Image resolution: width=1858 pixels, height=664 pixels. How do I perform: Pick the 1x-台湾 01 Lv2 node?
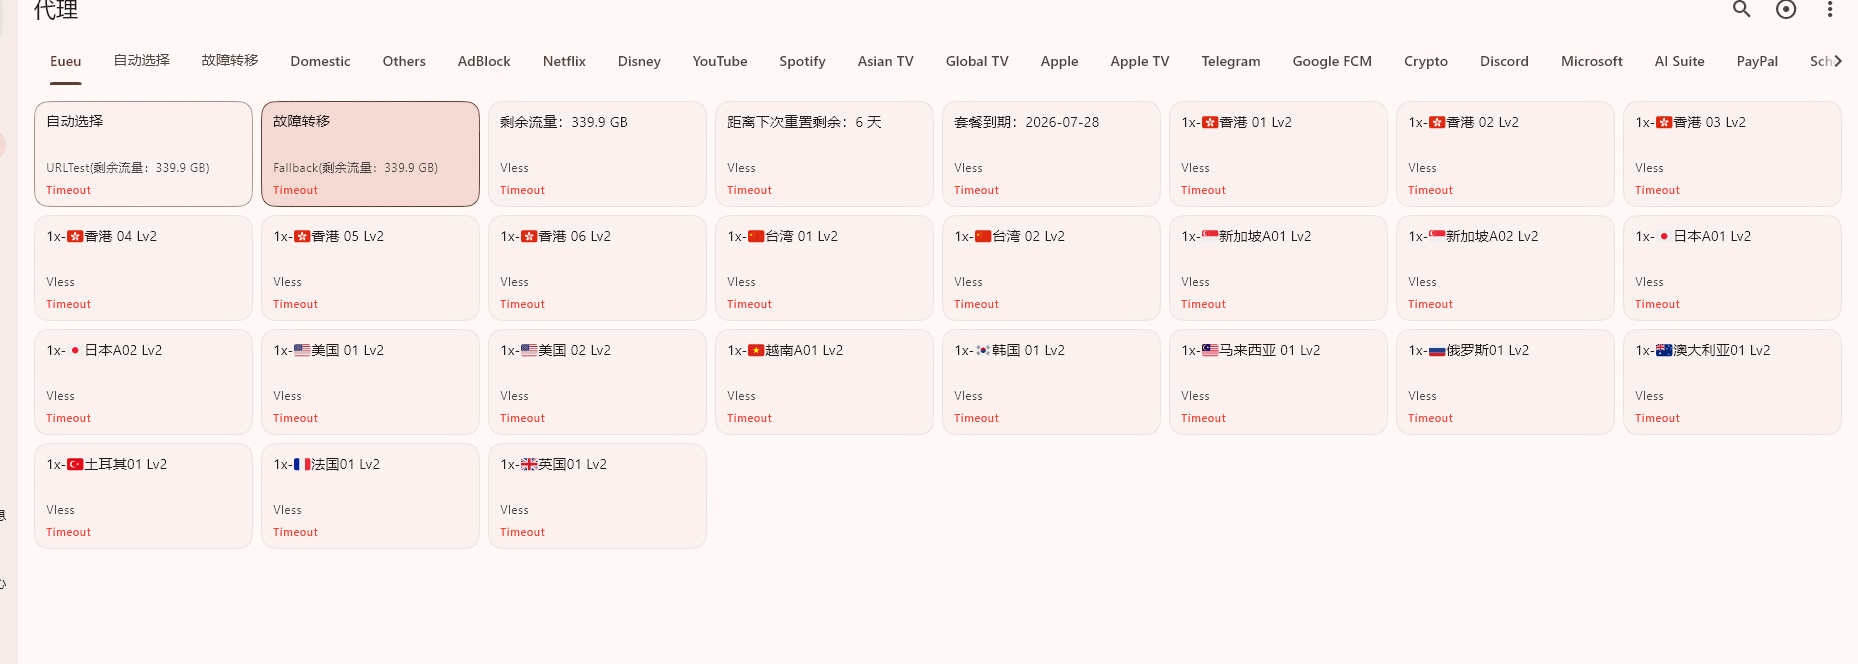[824, 268]
